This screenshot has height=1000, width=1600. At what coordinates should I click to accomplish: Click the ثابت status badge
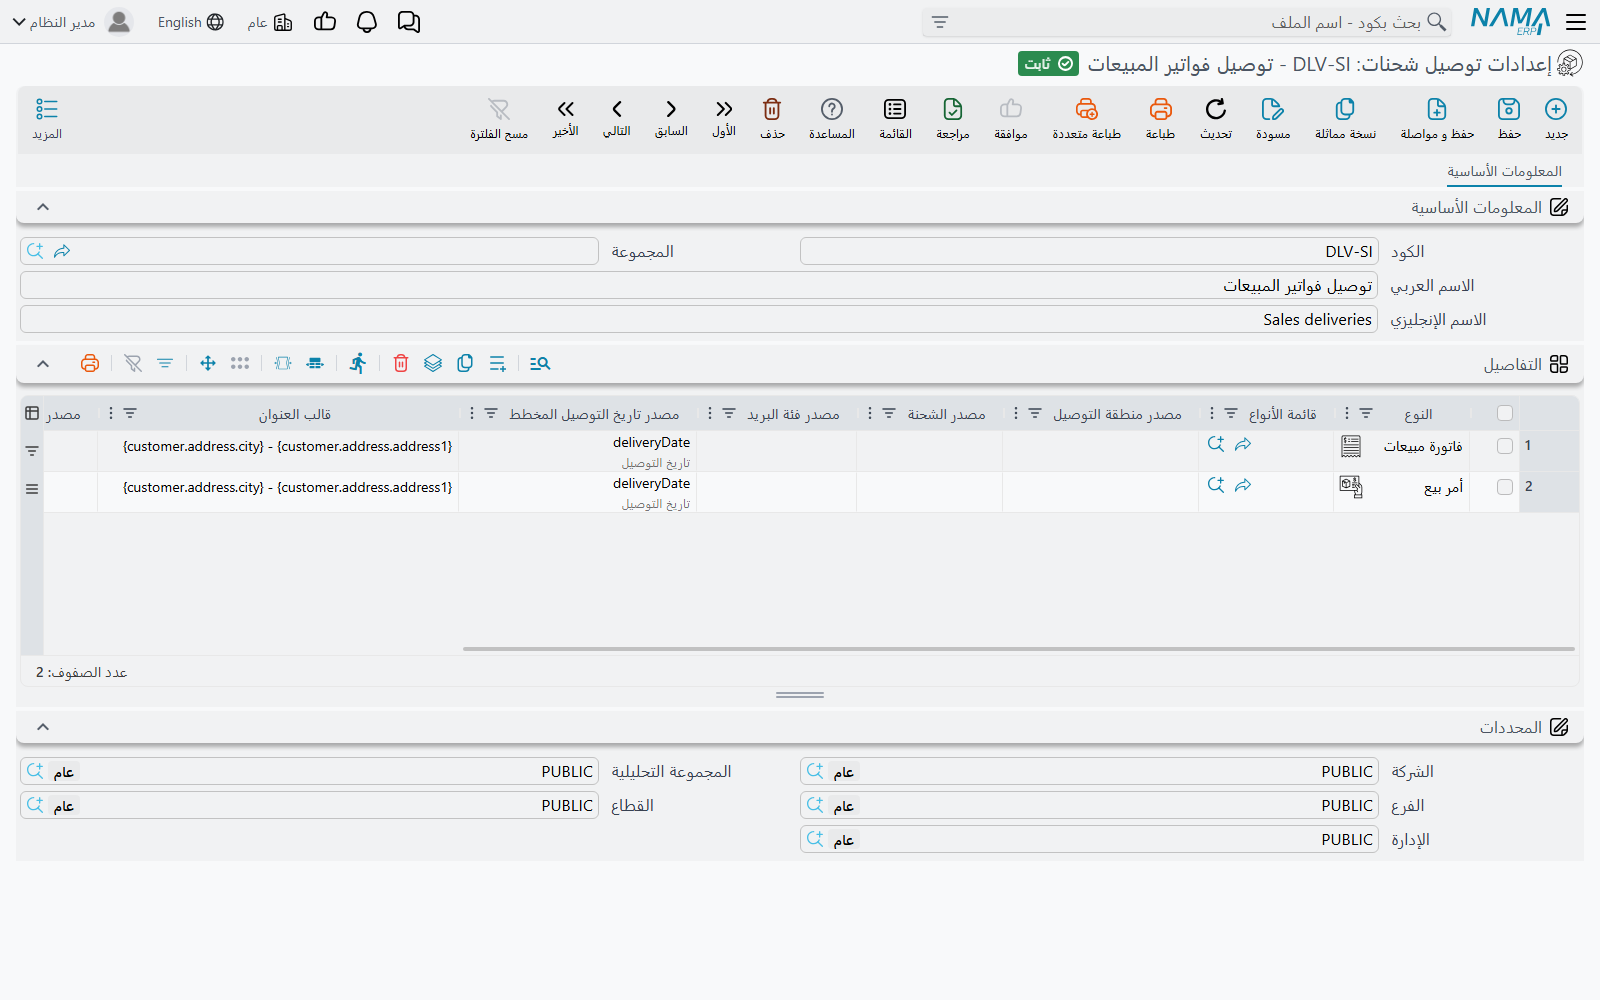[1048, 64]
